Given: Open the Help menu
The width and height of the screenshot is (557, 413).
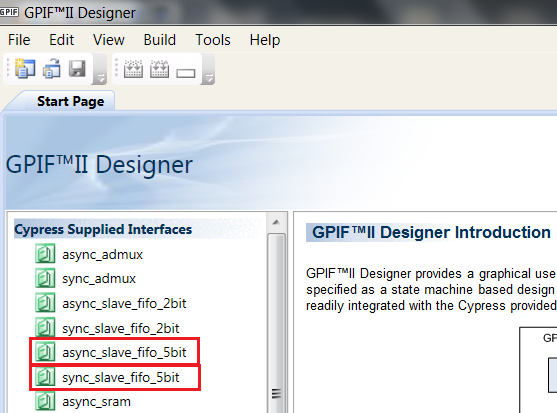Looking at the screenshot, I should 265,40.
